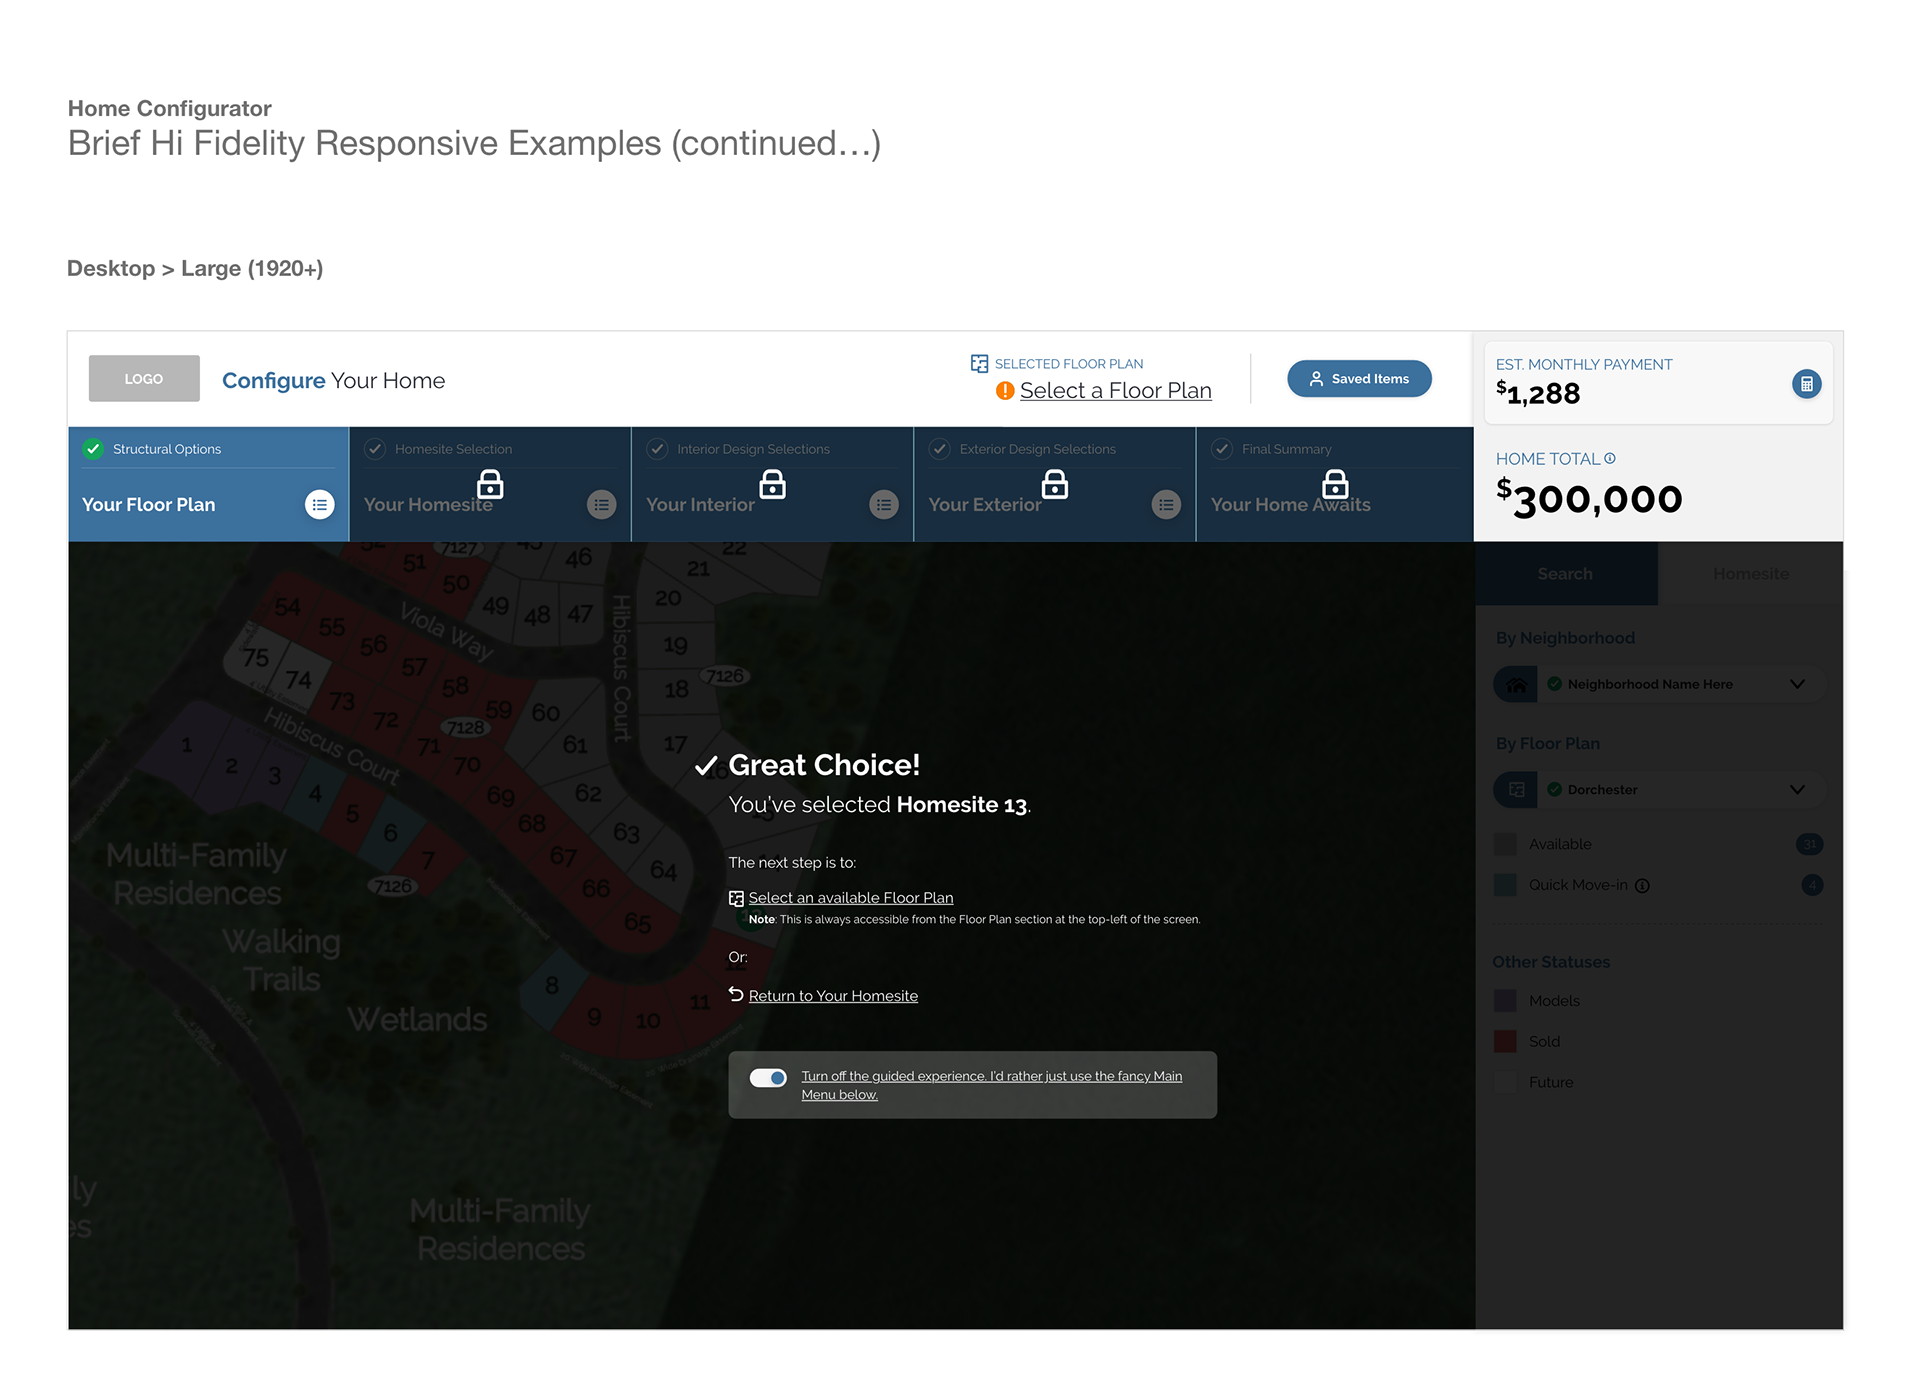Click the Selected Floor Plan icon in header
Viewport: 1920px width, 1399px height.
point(980,364)
